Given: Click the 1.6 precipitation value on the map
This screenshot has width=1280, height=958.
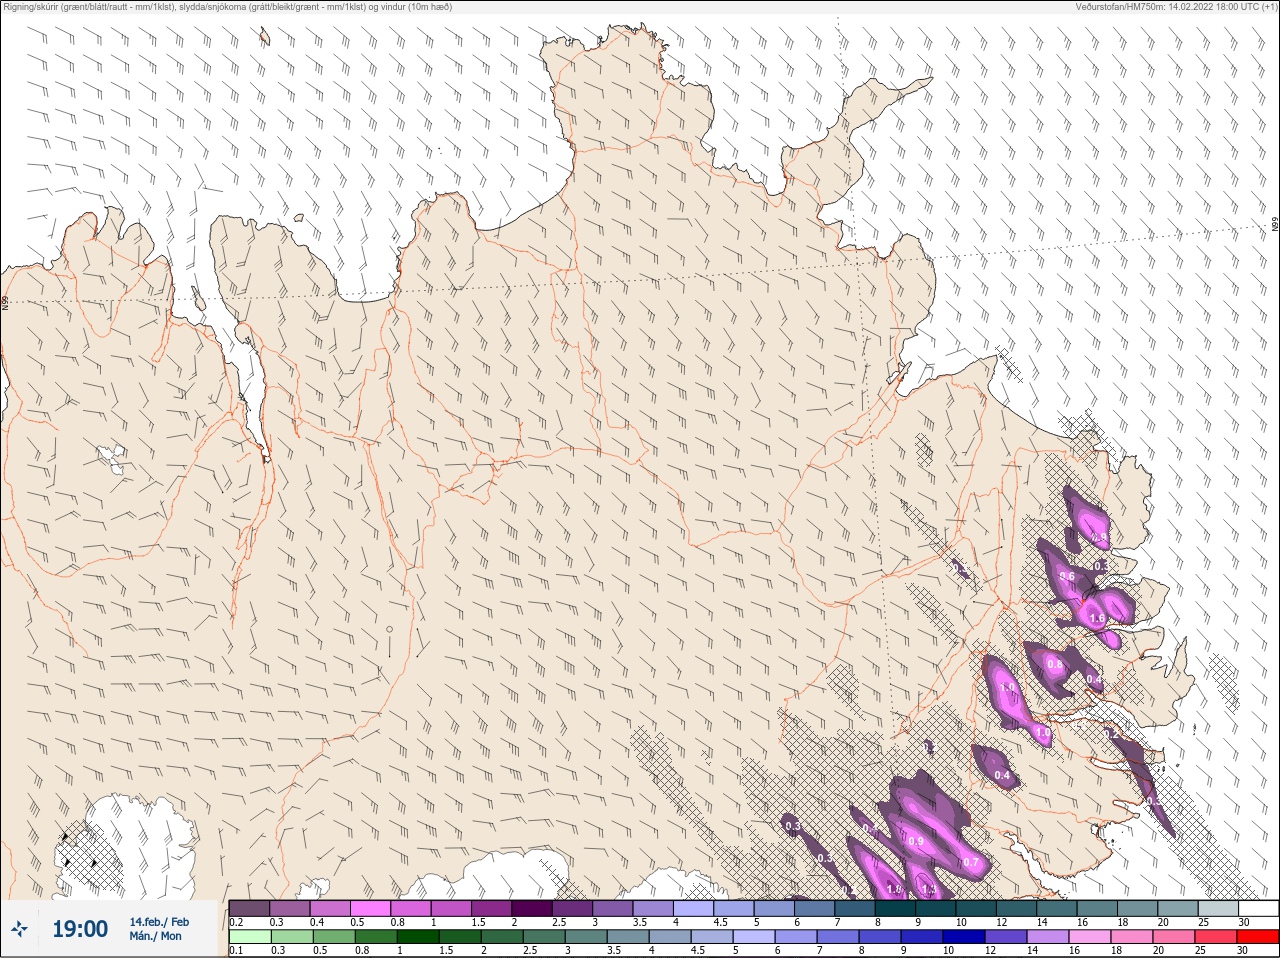Looking at the screenshot, I should (1097, 619).
